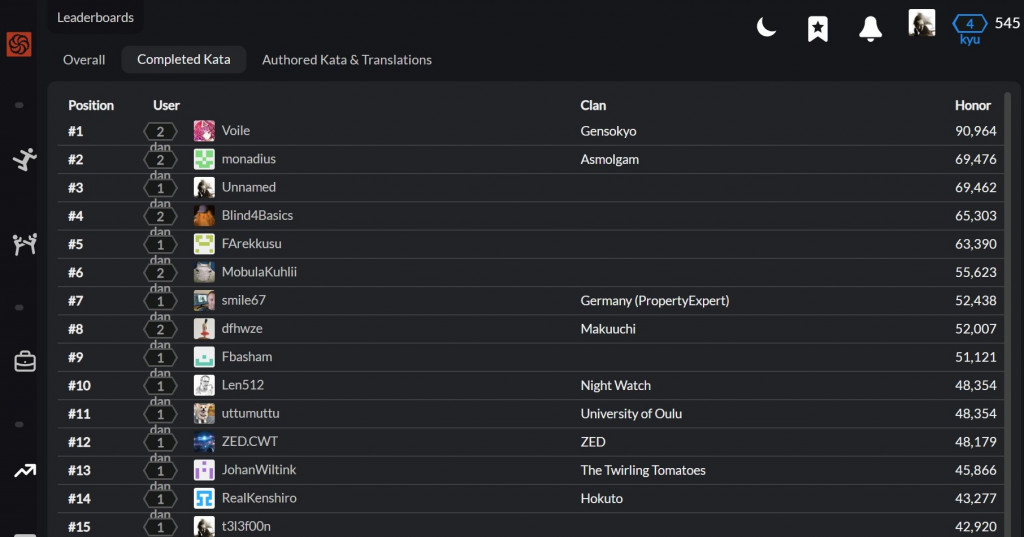This screenshot has height=537, width=1024.
Task: Open the user profile link for Voile
Action: click(x=236, y=131)
